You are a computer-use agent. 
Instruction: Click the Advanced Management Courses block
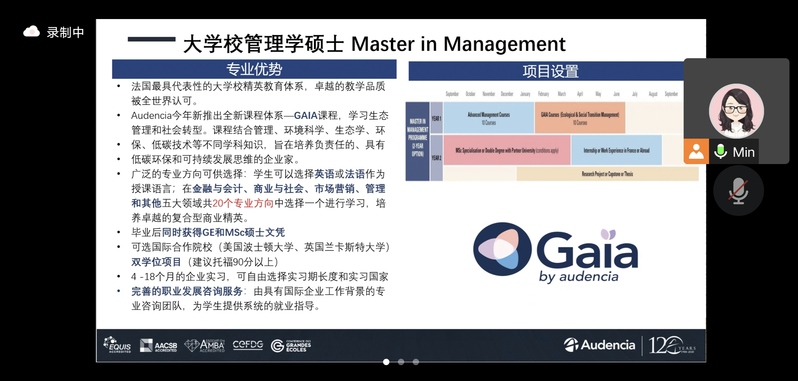click(x=489, y=118)
